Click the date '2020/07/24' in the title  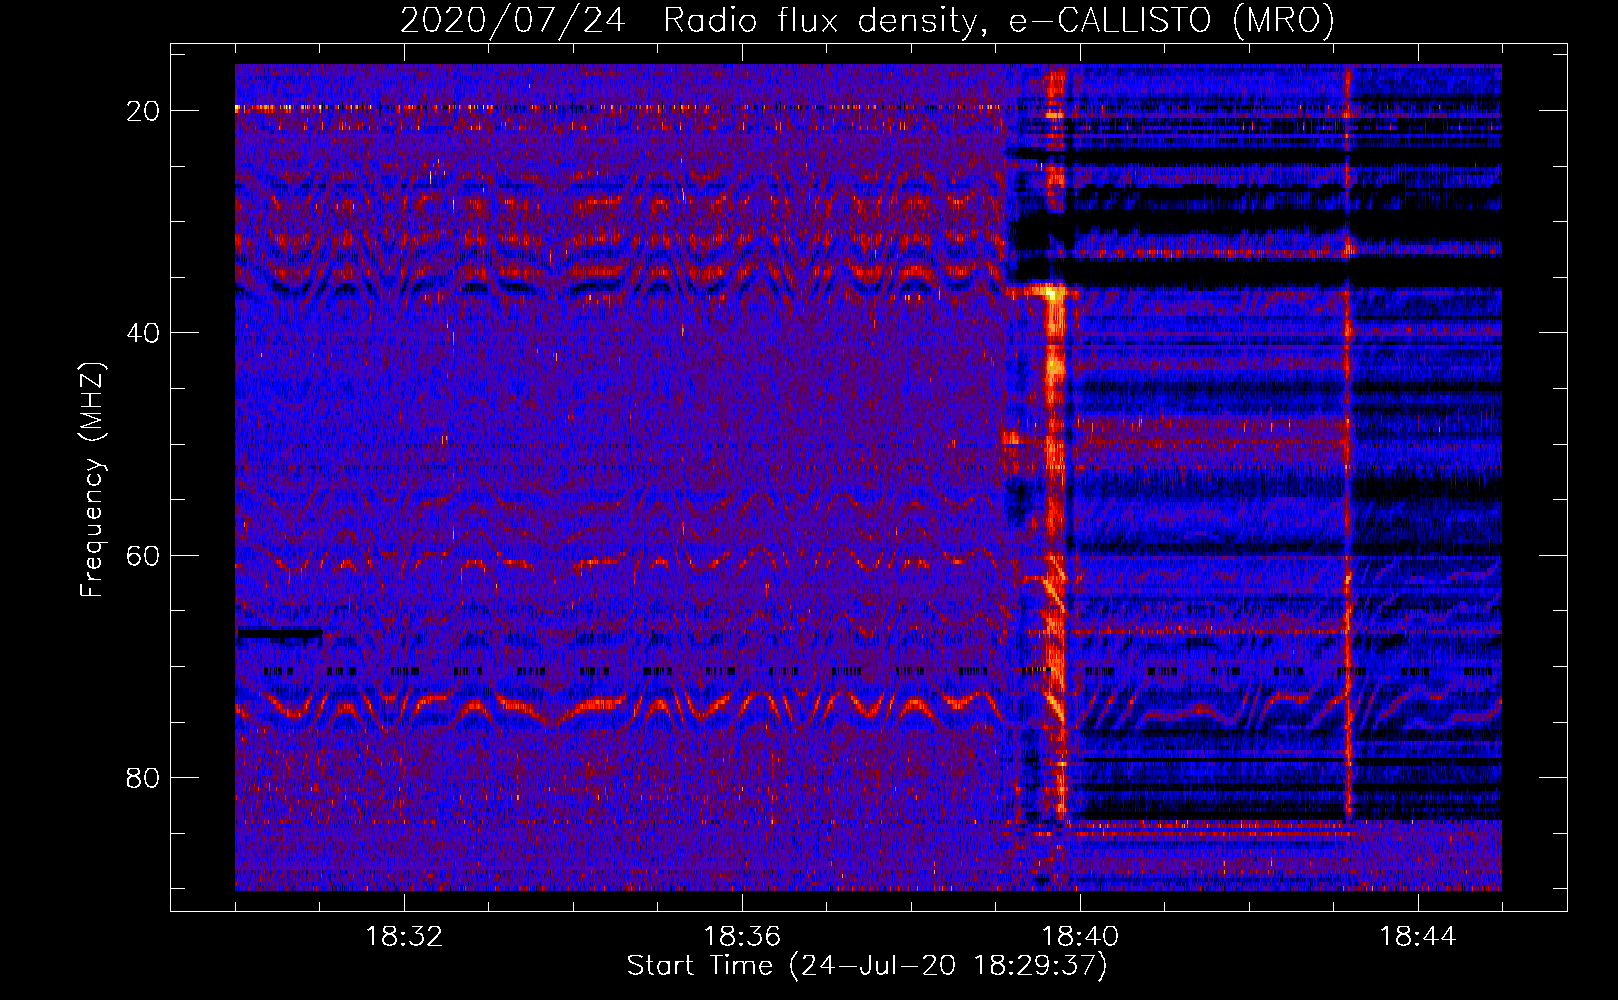click(513, 21)
